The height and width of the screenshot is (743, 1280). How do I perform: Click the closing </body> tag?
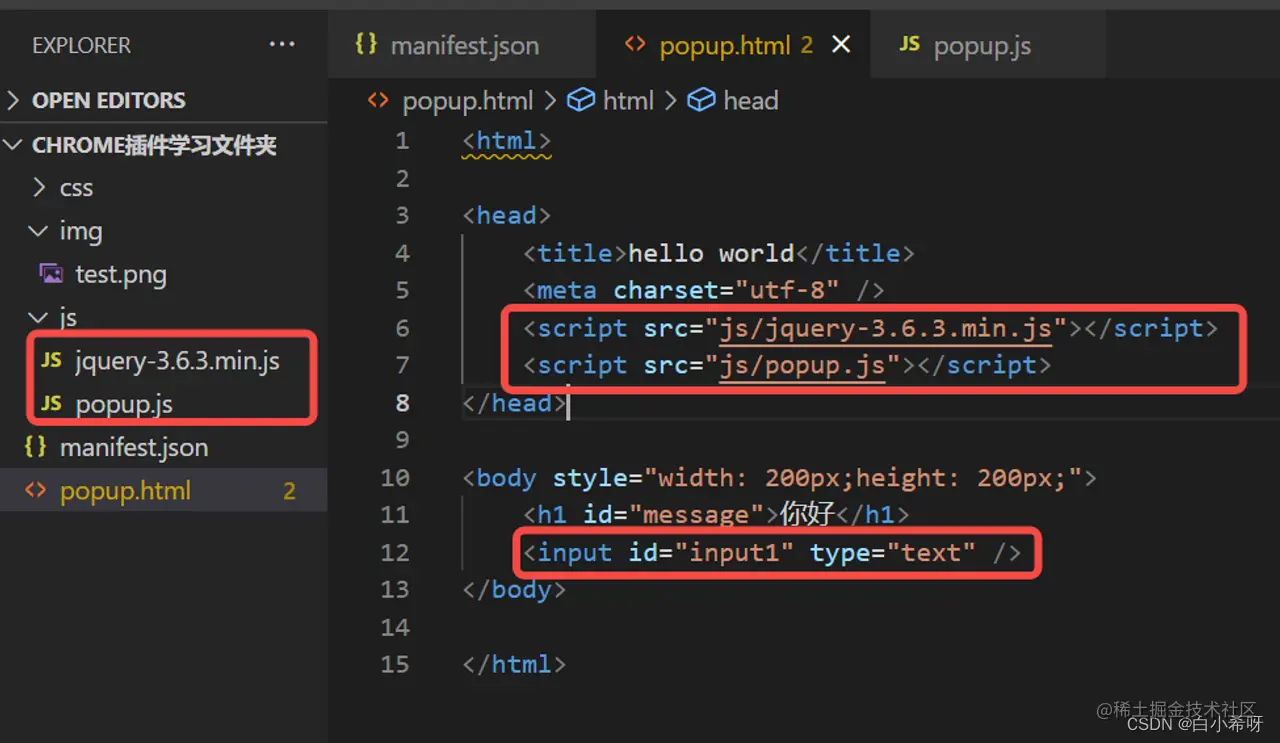[515, 590]
